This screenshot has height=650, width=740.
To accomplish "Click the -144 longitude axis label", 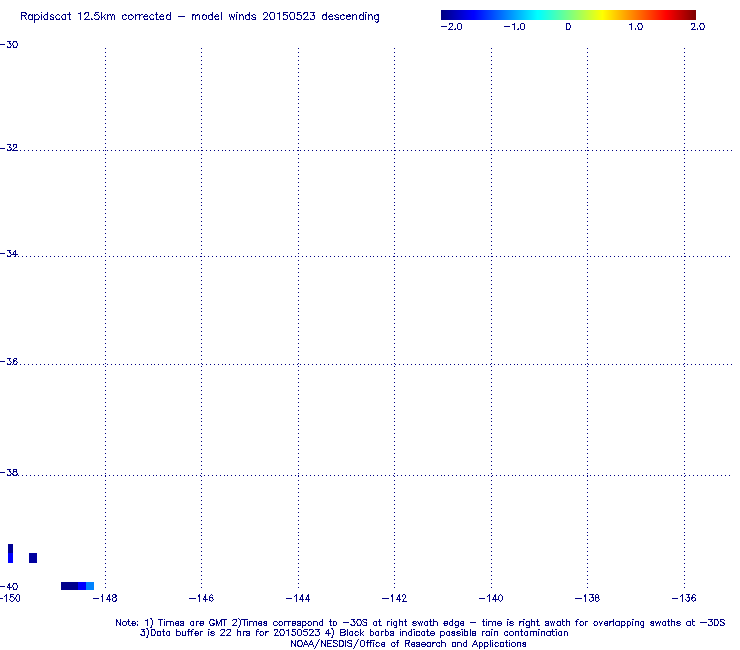I will point(298,599).
